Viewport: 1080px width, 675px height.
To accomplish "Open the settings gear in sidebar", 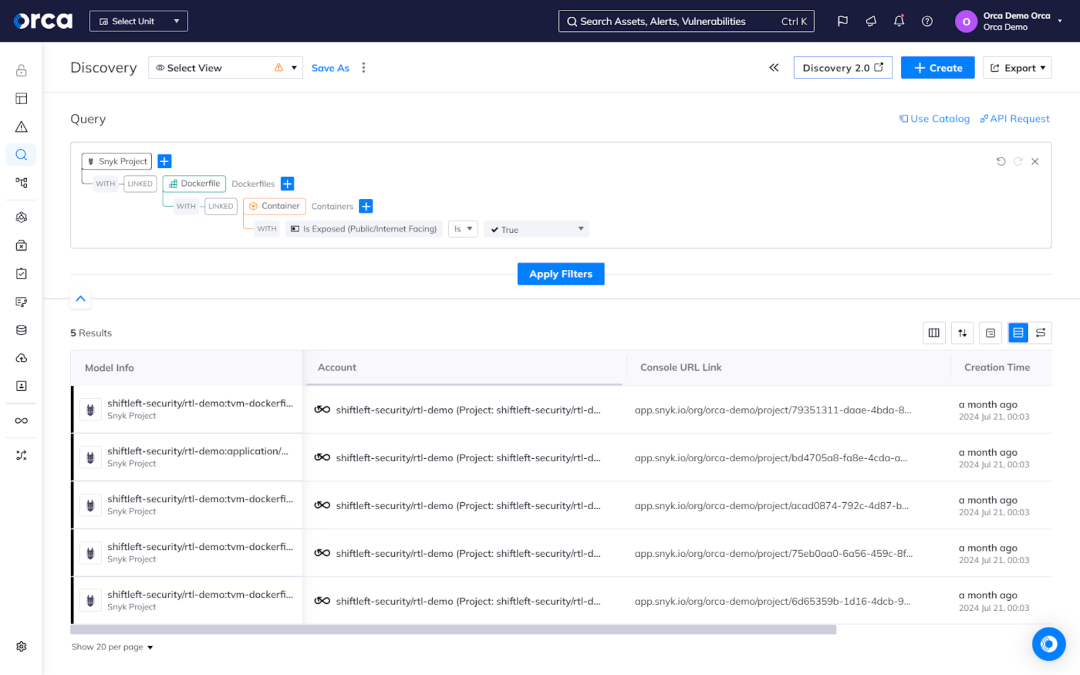I will [x=21, y=647].
